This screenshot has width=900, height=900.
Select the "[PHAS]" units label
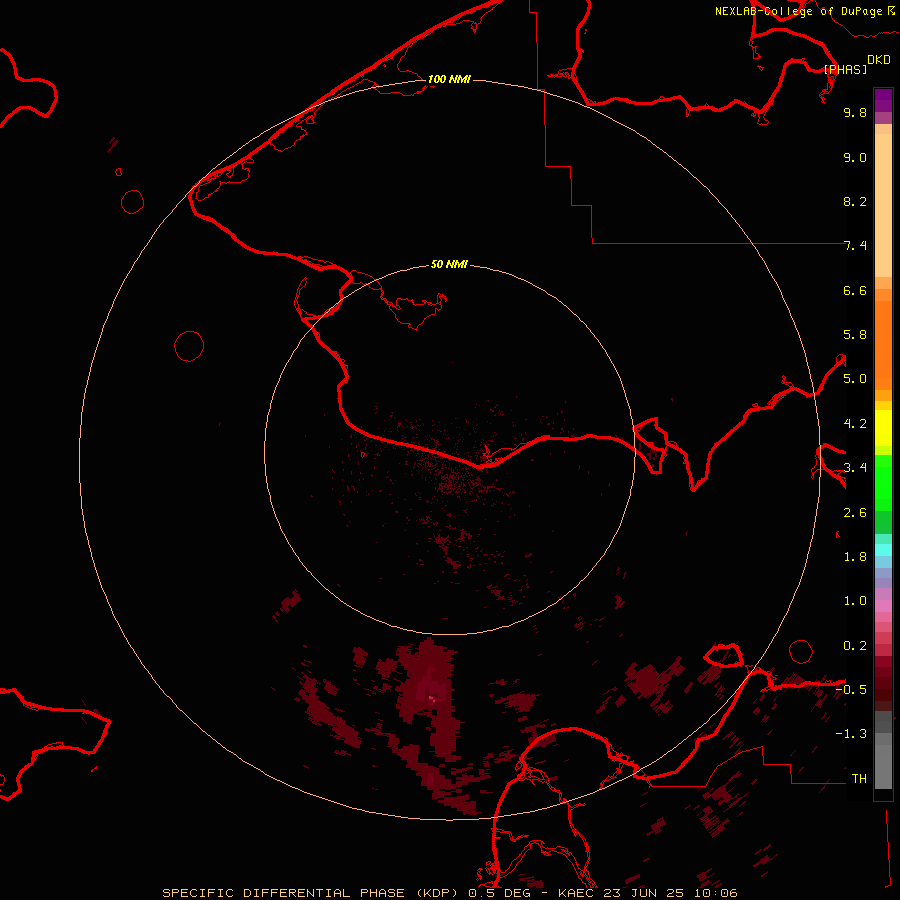click(x=845, y=69)
